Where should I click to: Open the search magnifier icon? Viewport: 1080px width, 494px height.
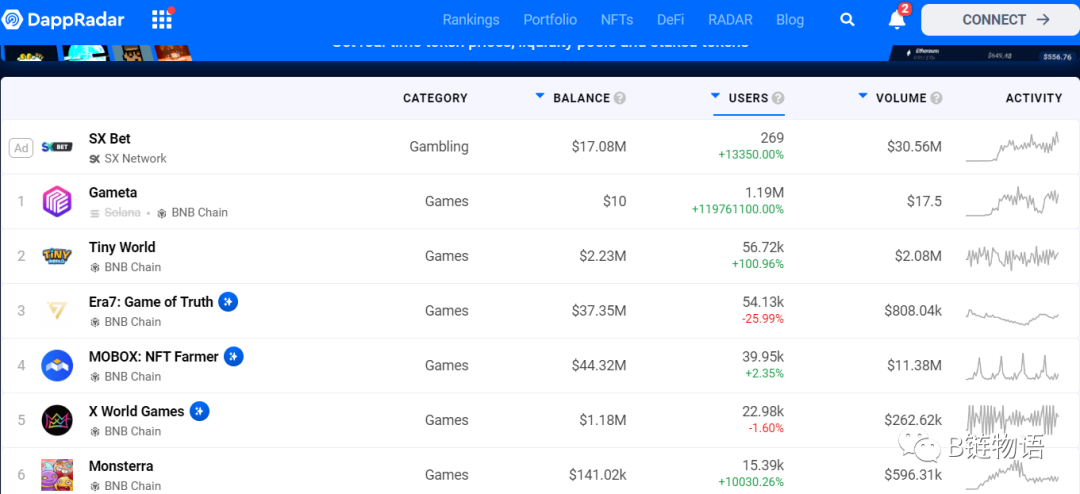tap(847, 19)
